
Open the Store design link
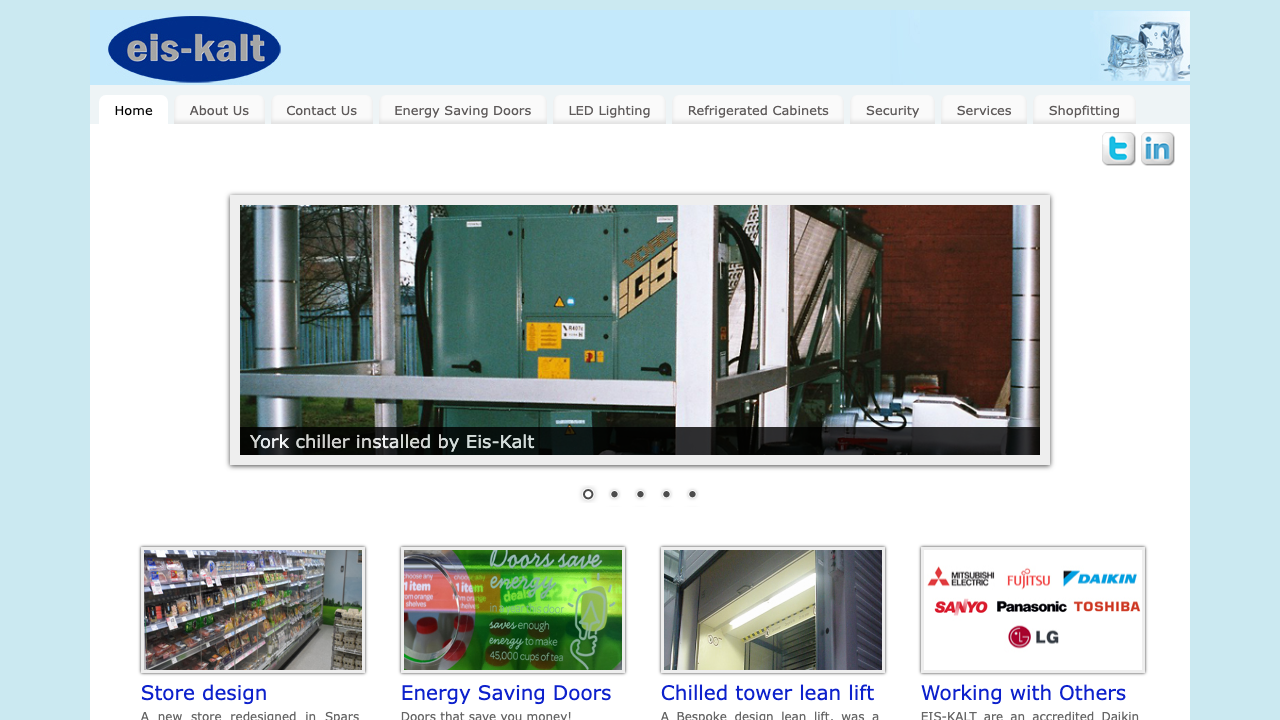click(203, 692)
